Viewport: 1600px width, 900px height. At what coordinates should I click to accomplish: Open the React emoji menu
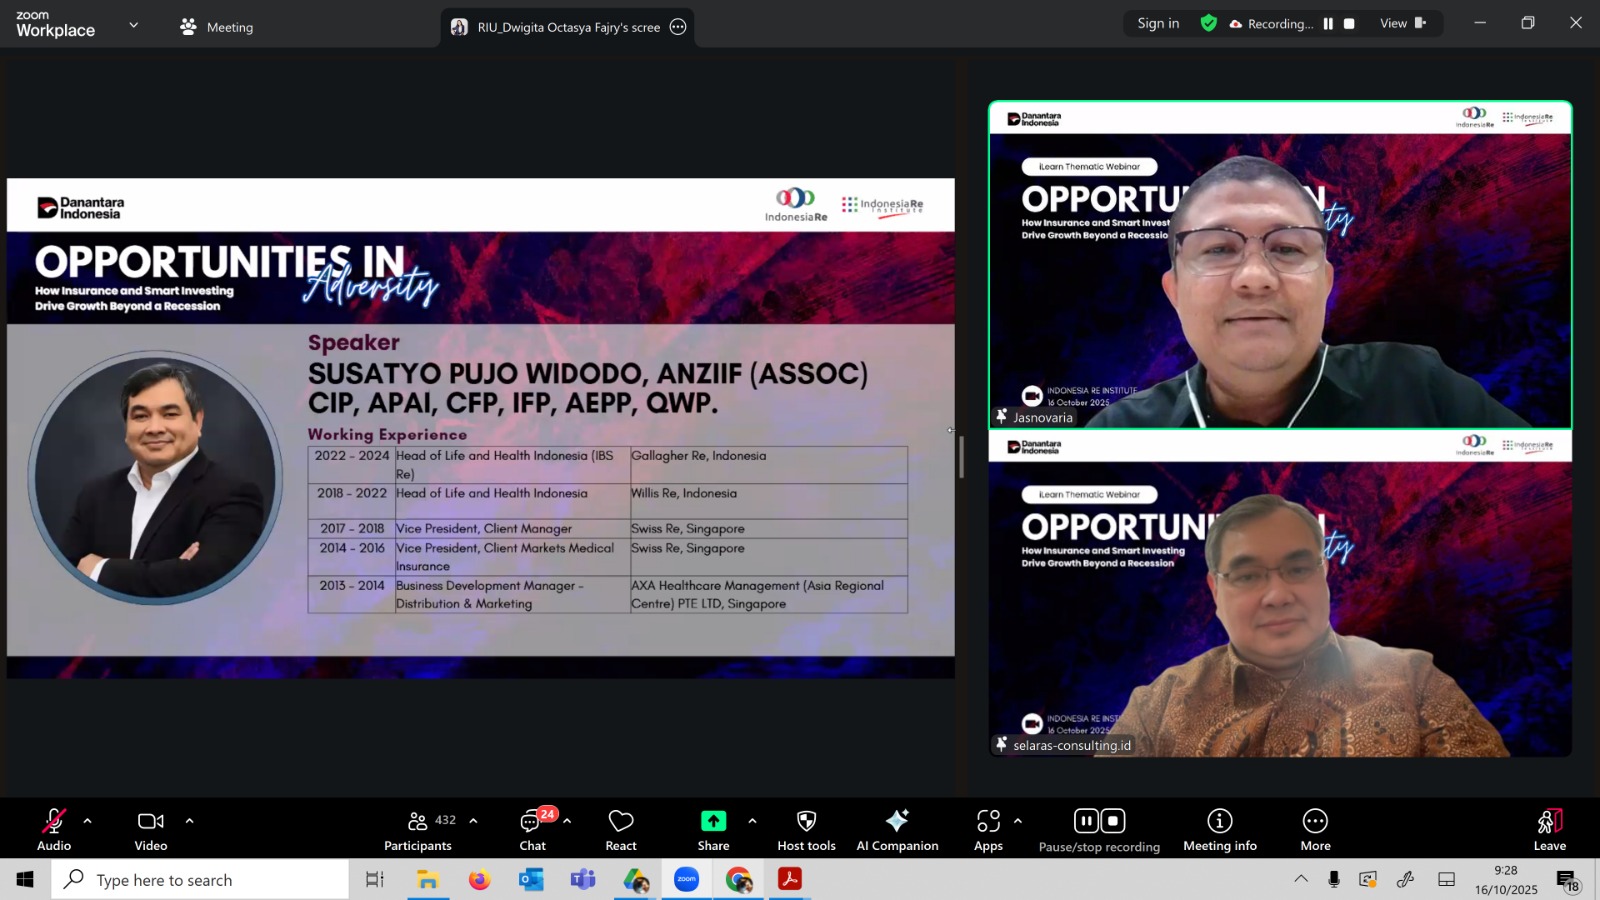click(620, 830)
